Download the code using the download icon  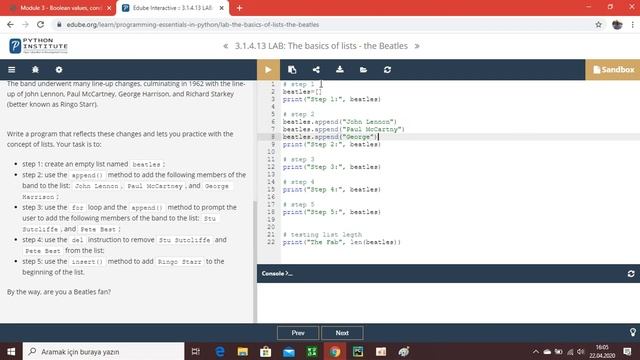tap(340, 70)
